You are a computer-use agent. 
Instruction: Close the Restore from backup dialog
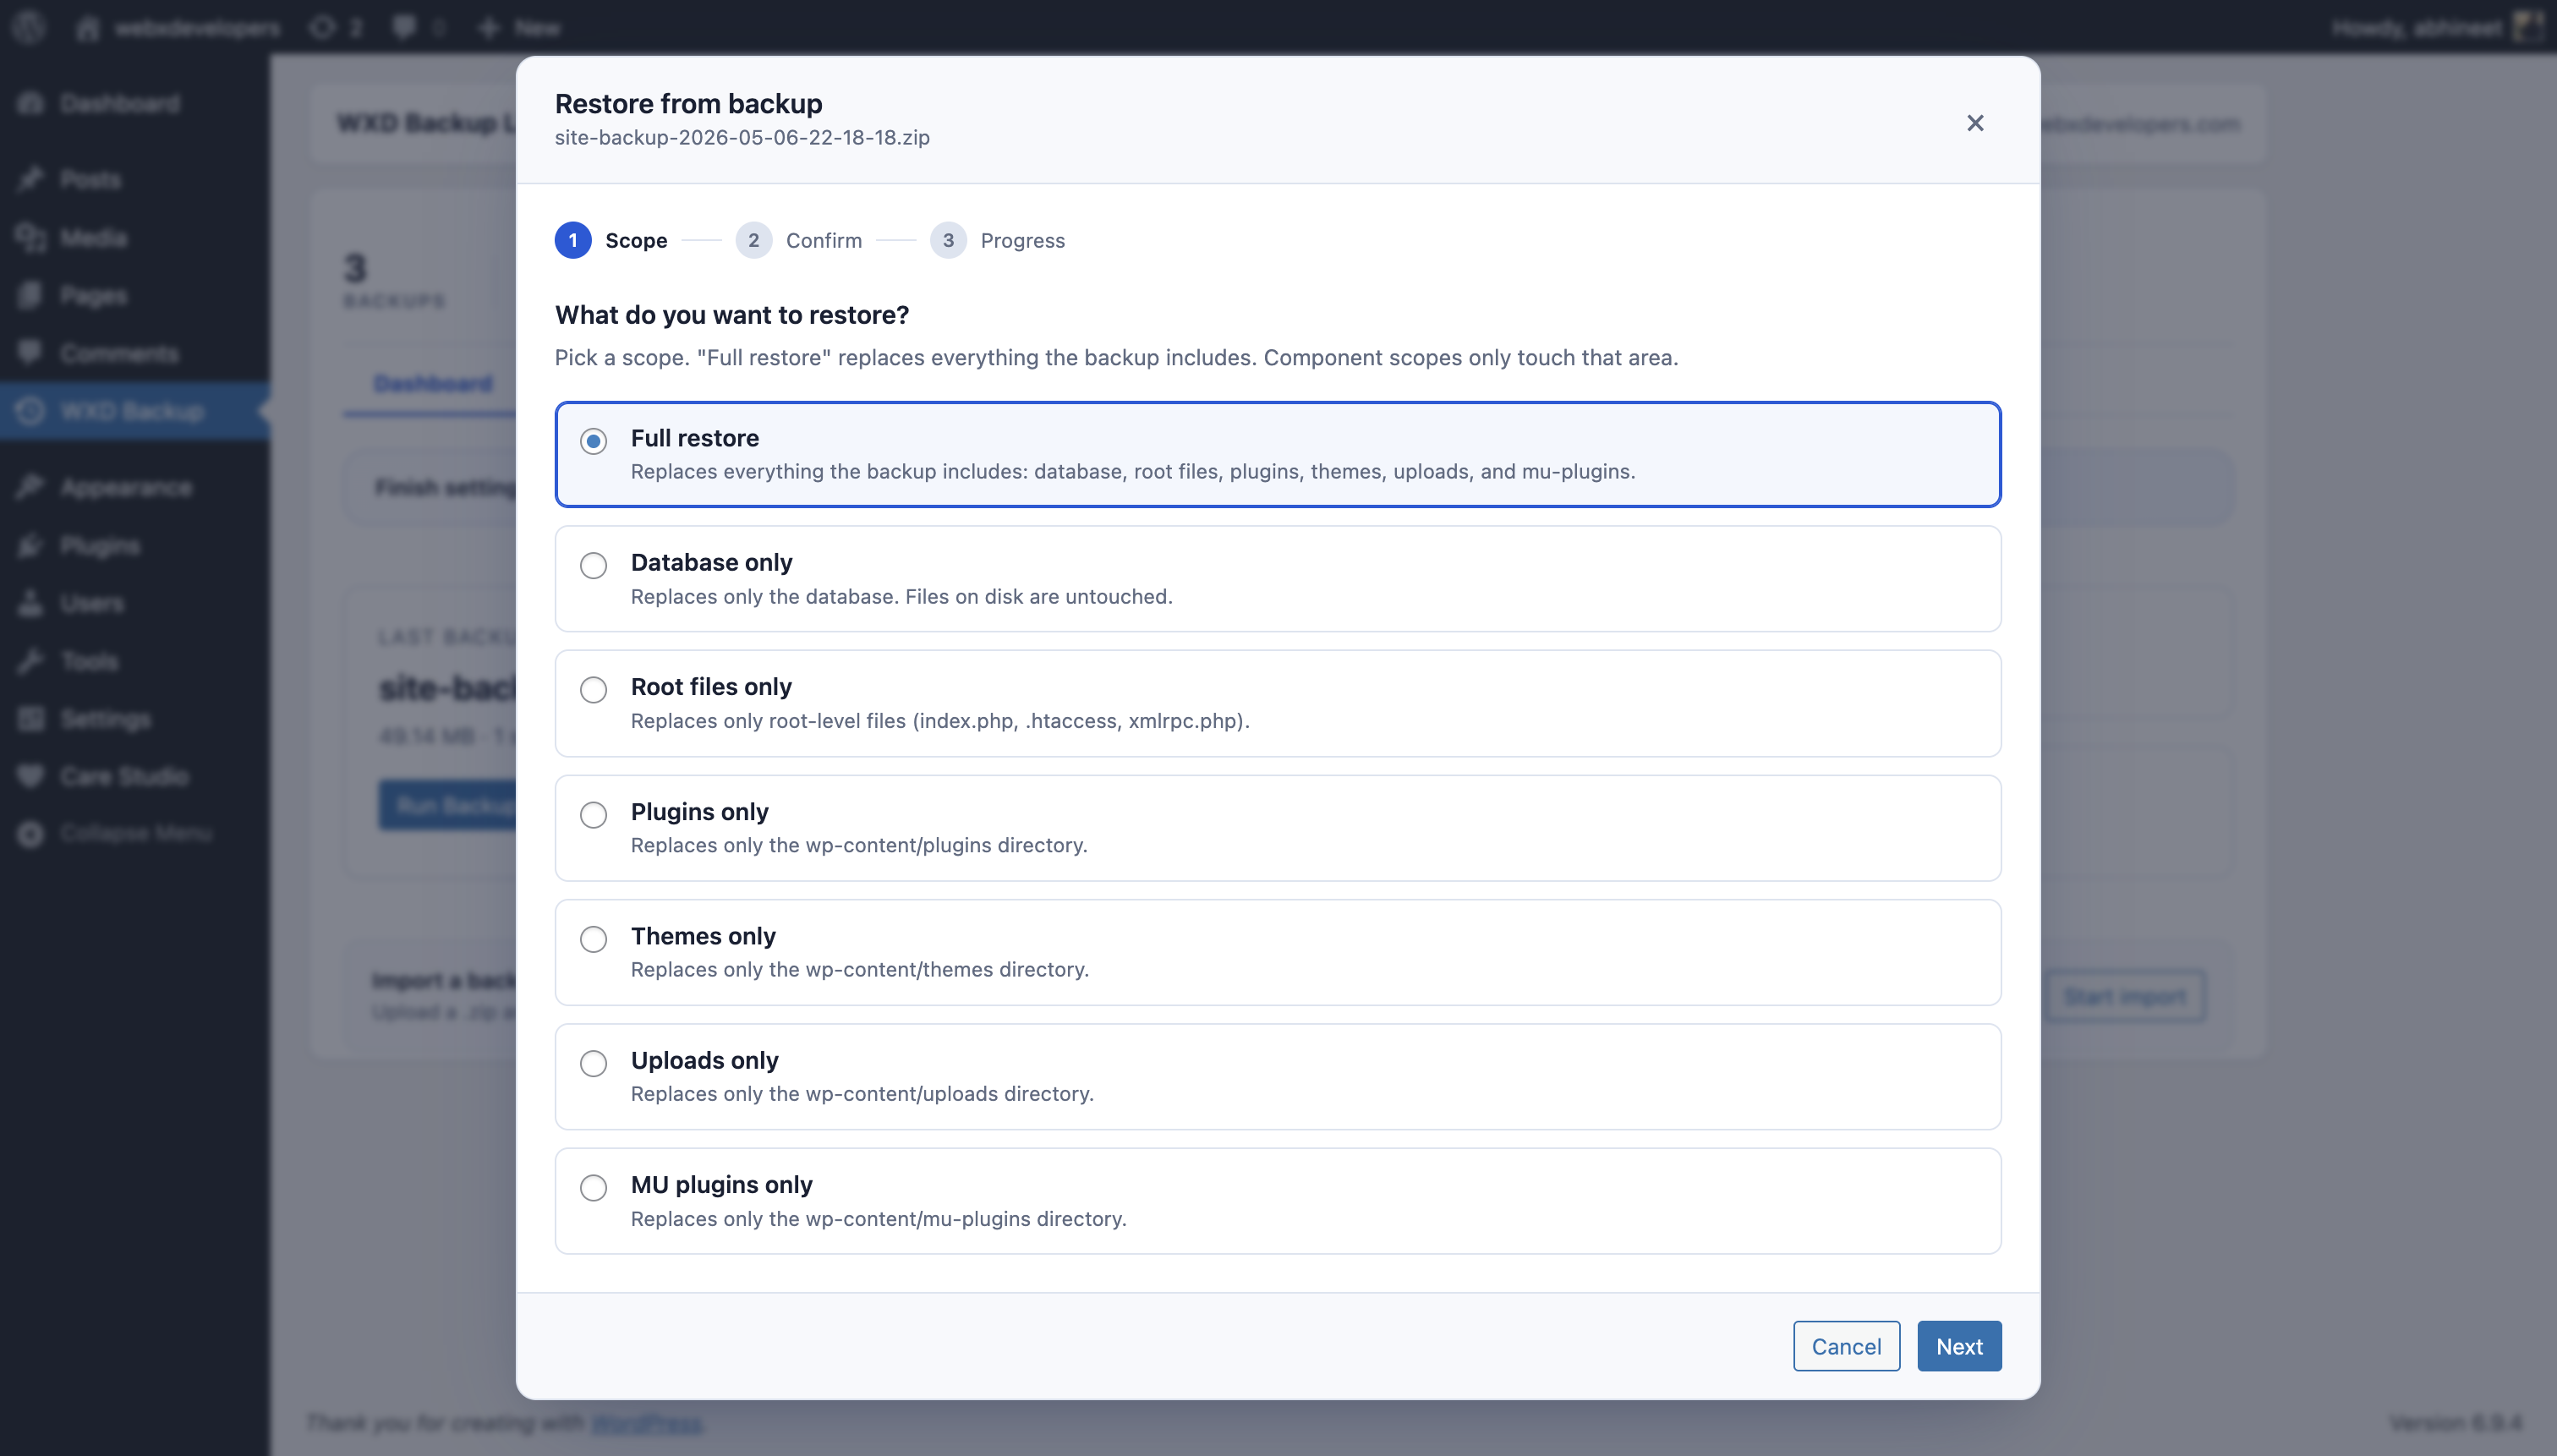click(x=1974, y=123)
